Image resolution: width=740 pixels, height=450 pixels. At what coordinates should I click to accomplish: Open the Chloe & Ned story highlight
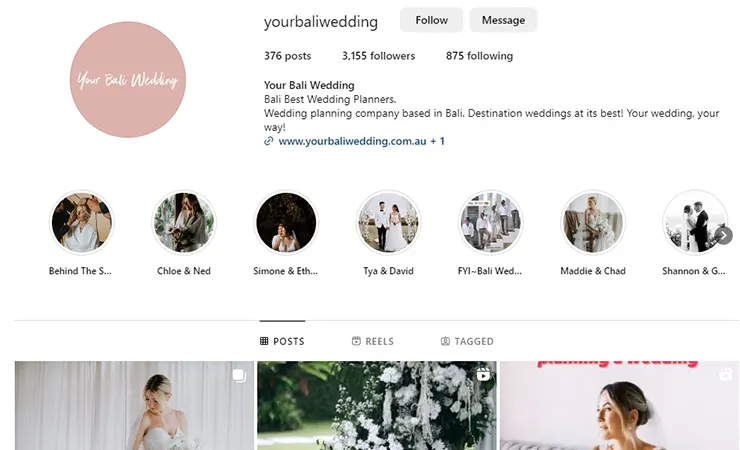[x=184, y=222]
